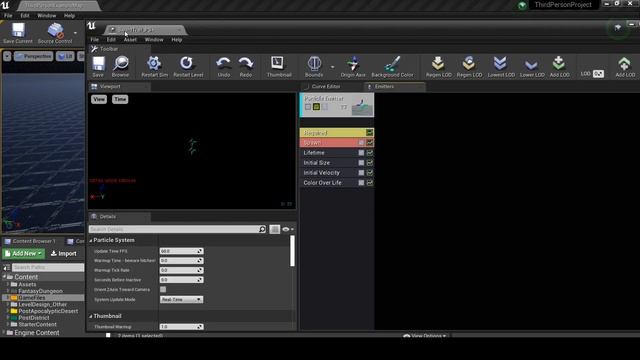Screen dimensions: 640x360
Task: Collapse the Thumbnail section
Action: pyautogui.click(x=91, y=316)
